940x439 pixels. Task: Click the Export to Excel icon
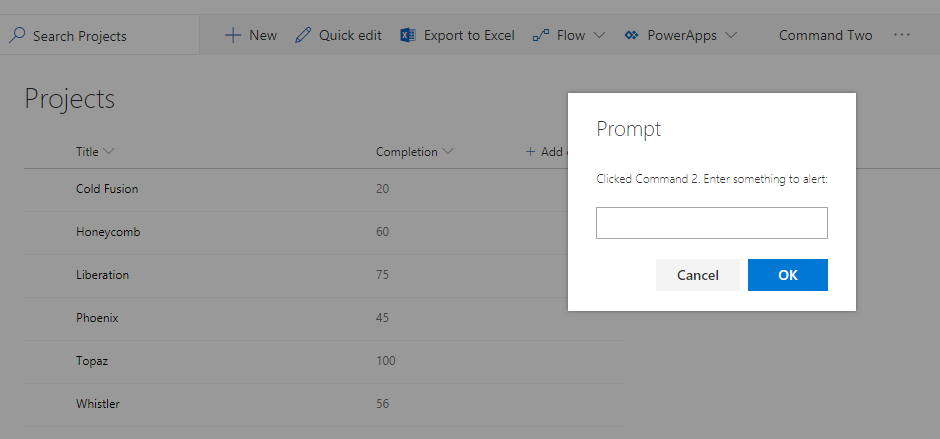pyautogui.click(x=408, y=35)
